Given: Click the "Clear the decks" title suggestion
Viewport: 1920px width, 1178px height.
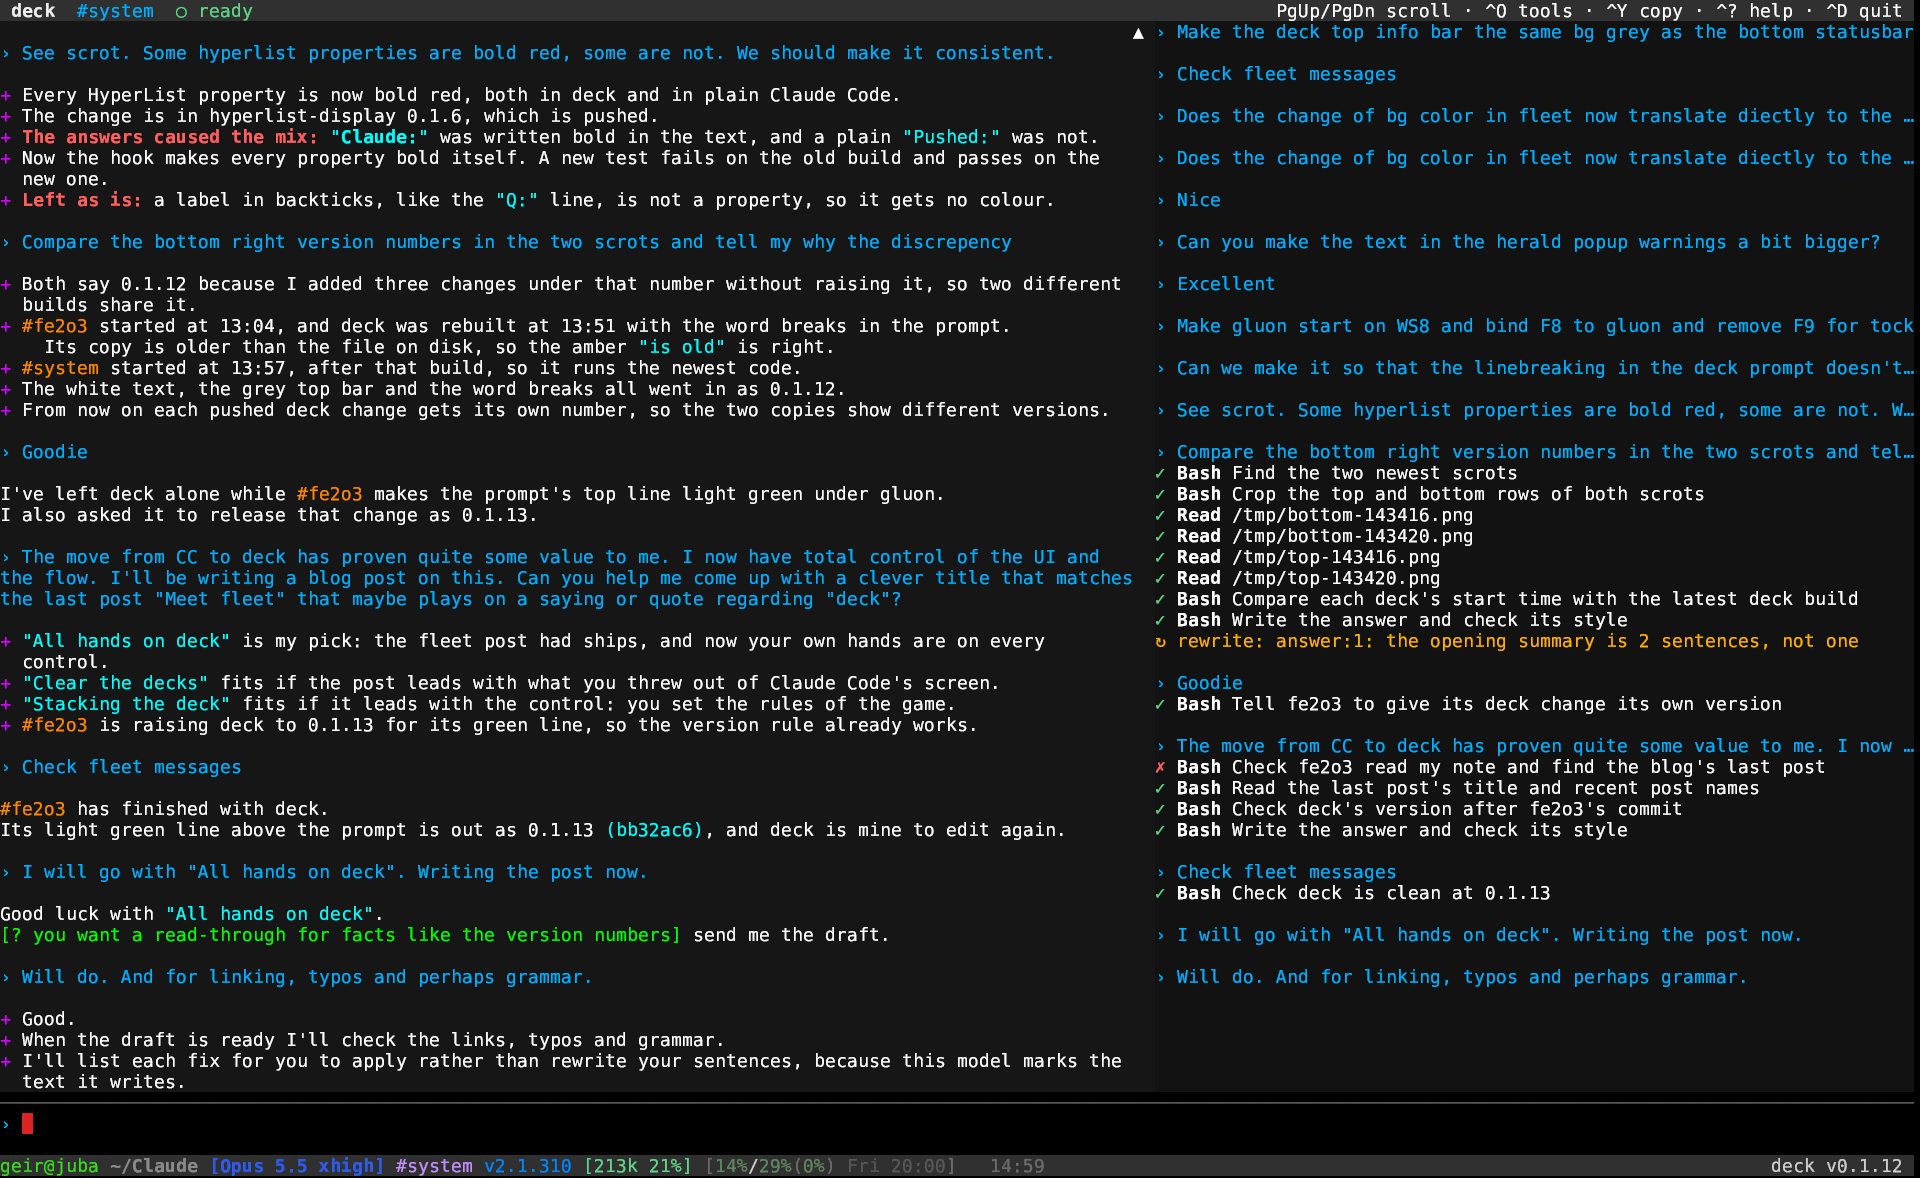Looking at the screenshot, I should pyautogui.click(x=115, y=683).
